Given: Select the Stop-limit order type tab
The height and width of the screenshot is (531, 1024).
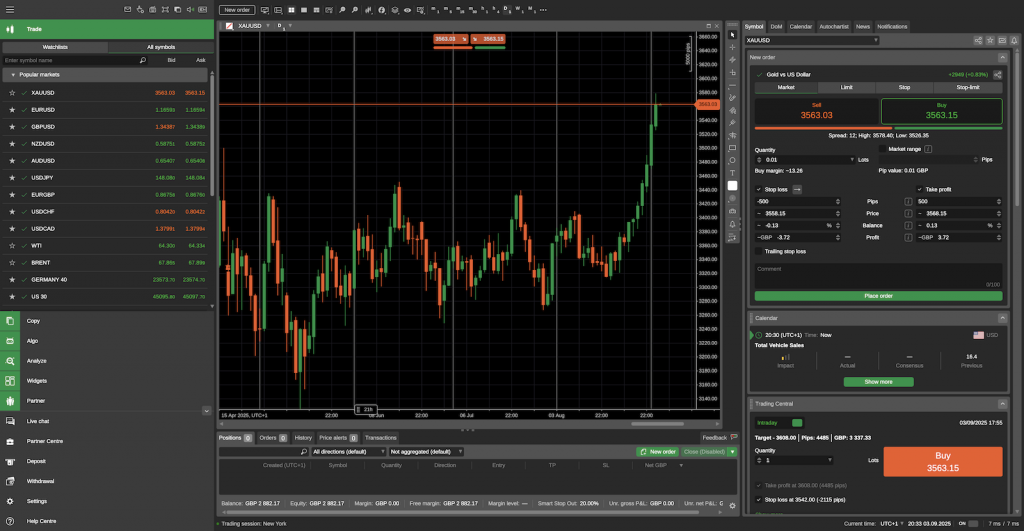Looking at the screenshot, I should tap(967, 87).
